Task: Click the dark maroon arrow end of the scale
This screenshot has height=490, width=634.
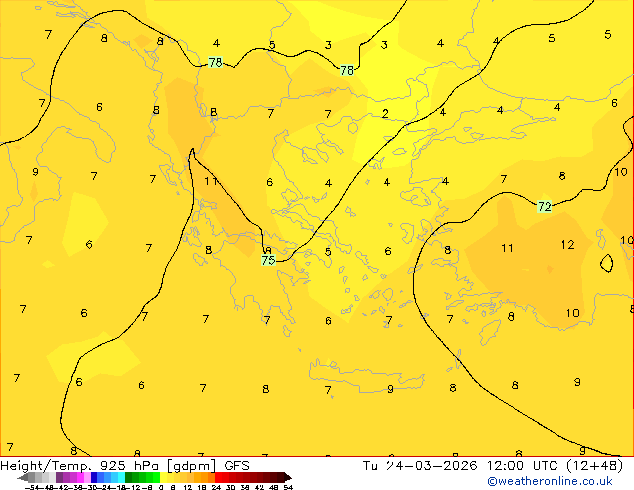Action: point(287,478)
